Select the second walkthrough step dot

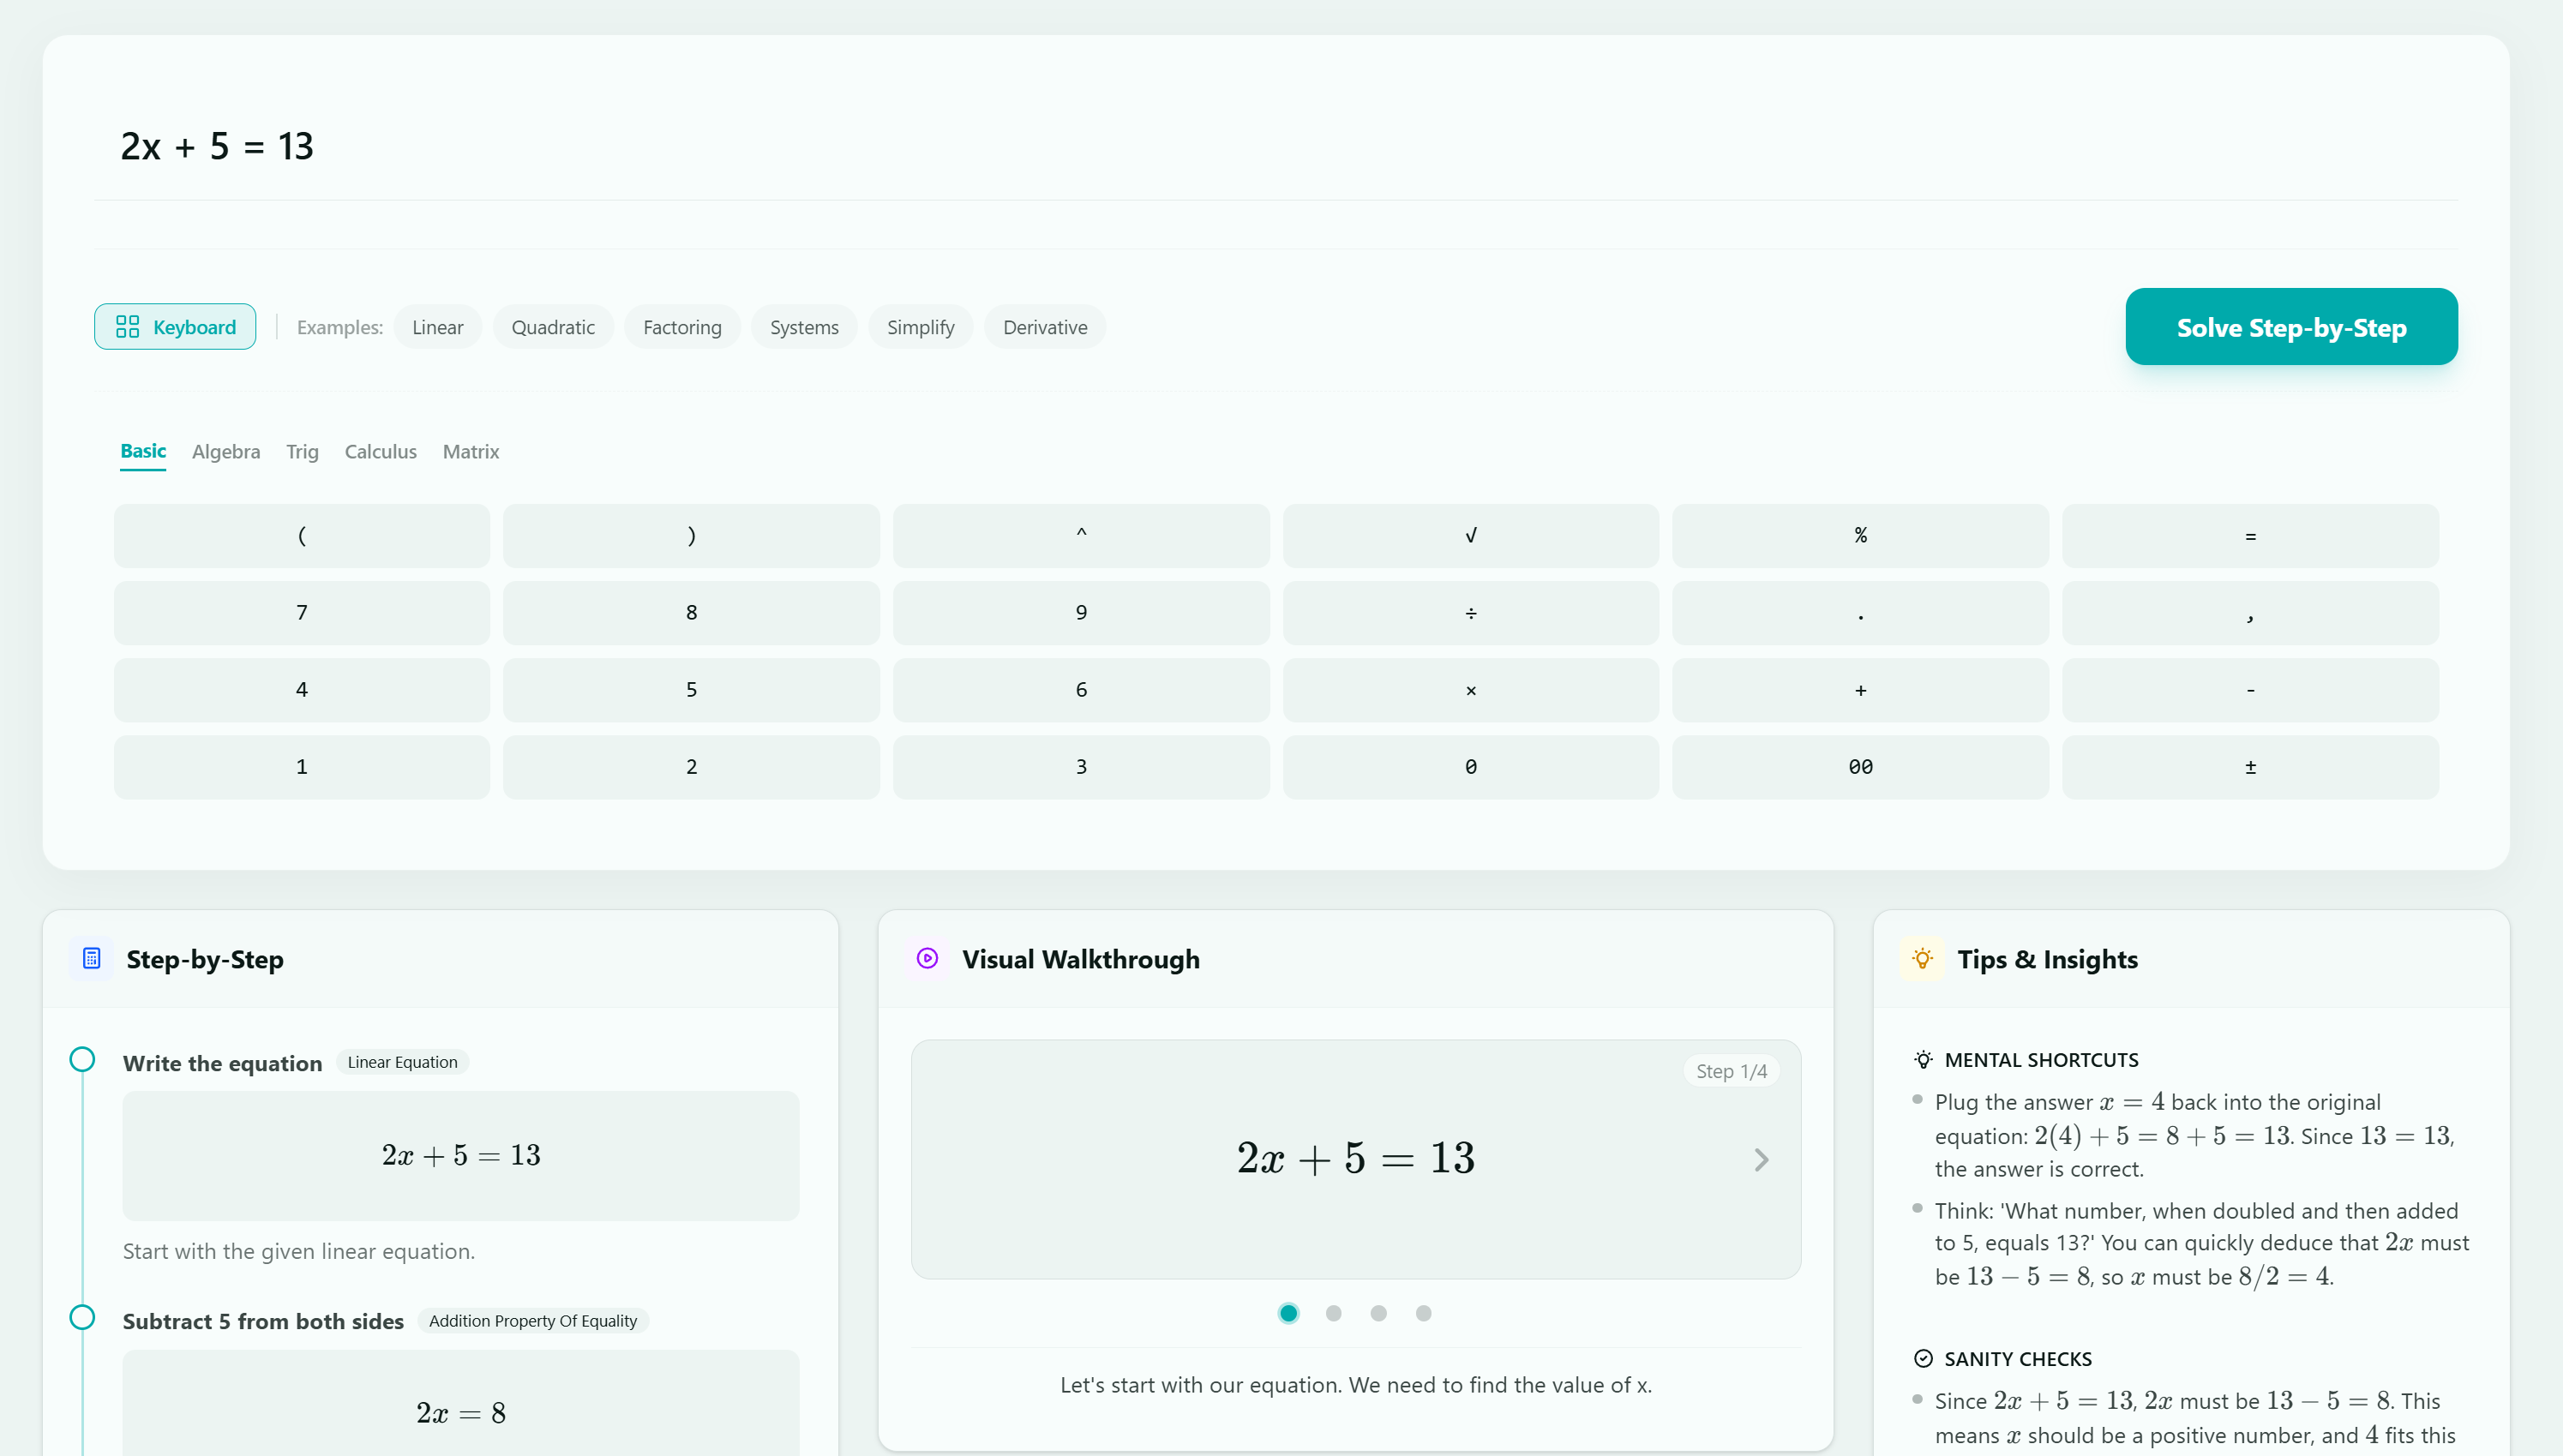pyautogui.click(x=1333, y=1313)
